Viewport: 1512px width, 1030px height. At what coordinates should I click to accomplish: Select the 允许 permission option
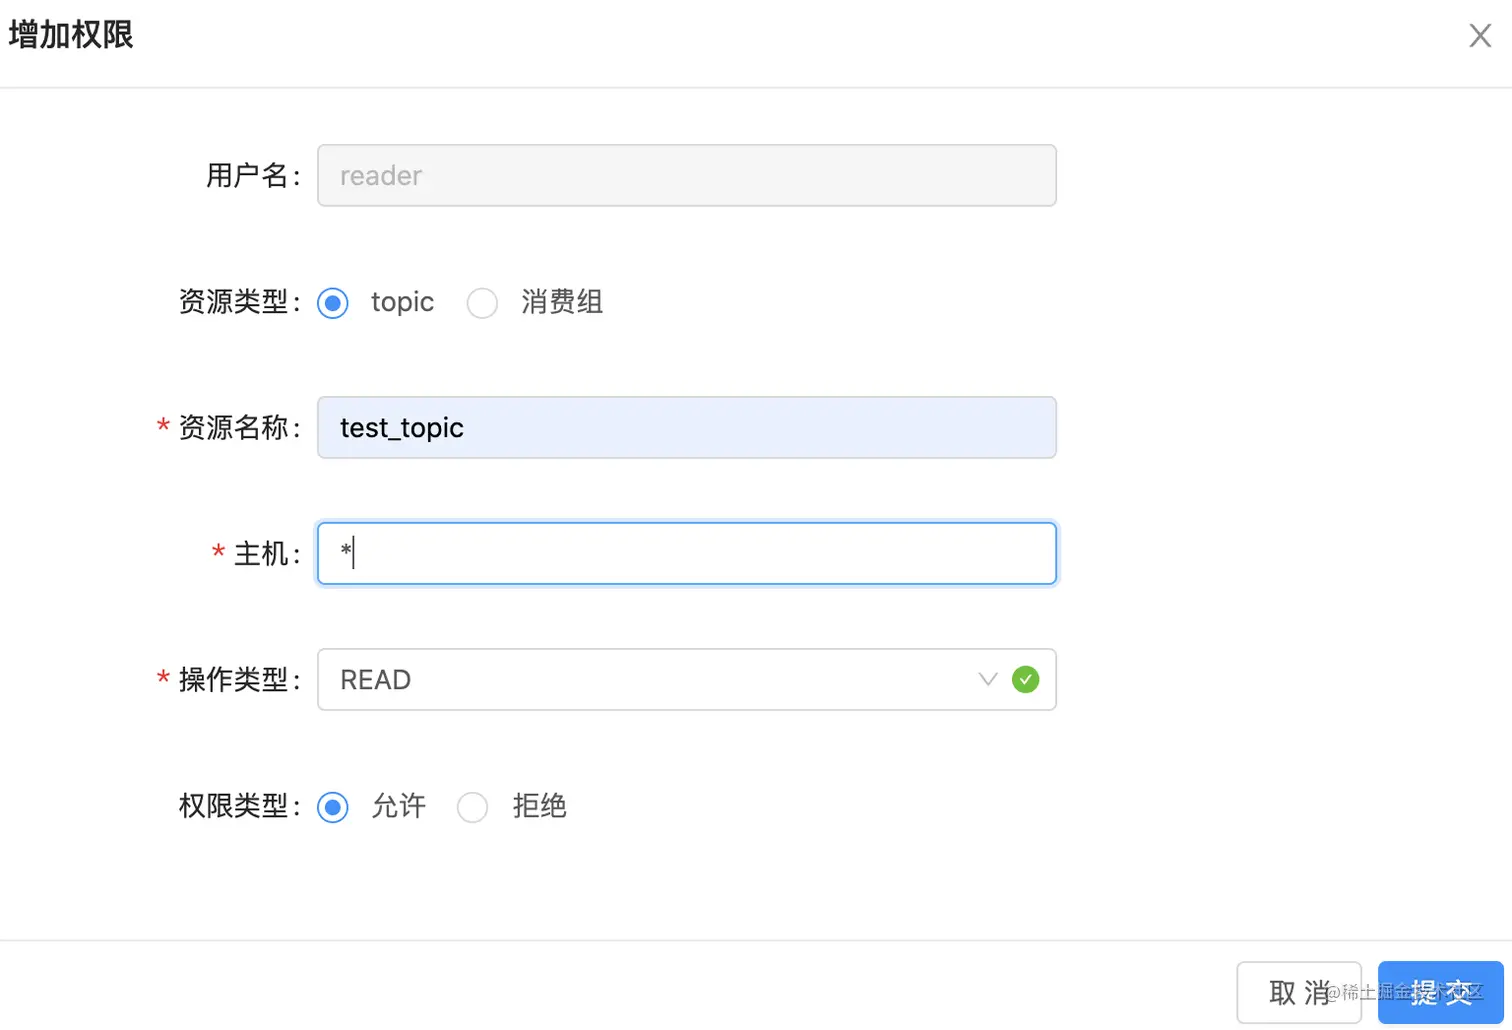pyautogui.click(x=332, y=807)
